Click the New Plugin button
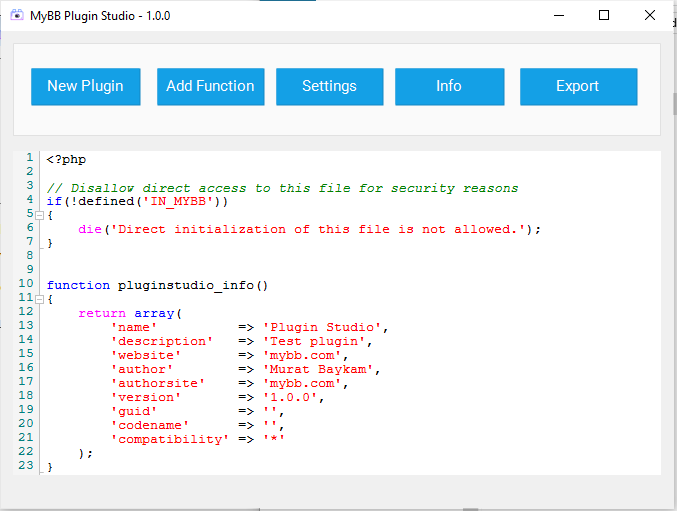 click(85, 86)
